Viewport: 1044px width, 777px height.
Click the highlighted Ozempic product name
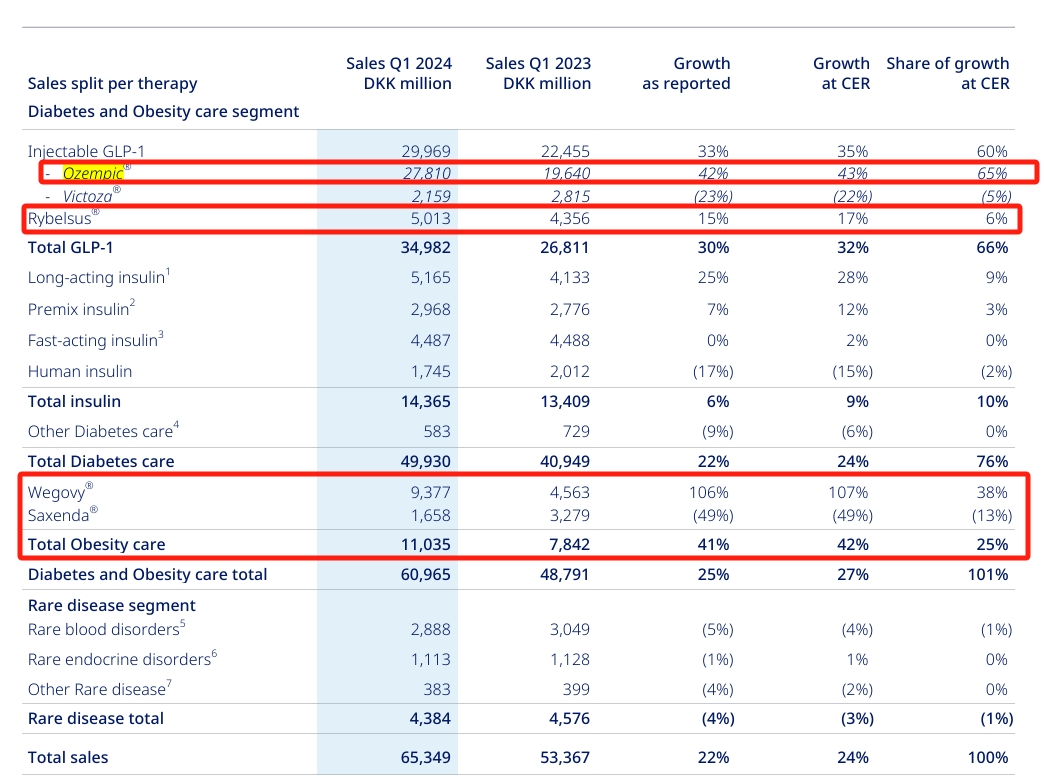click(x=93, y=173)
